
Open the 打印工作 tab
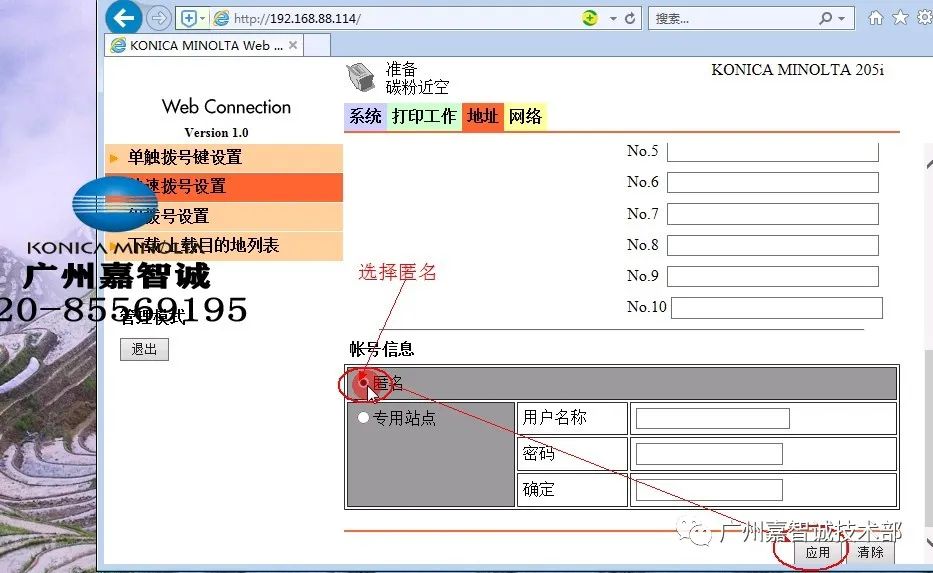[424, 116]
